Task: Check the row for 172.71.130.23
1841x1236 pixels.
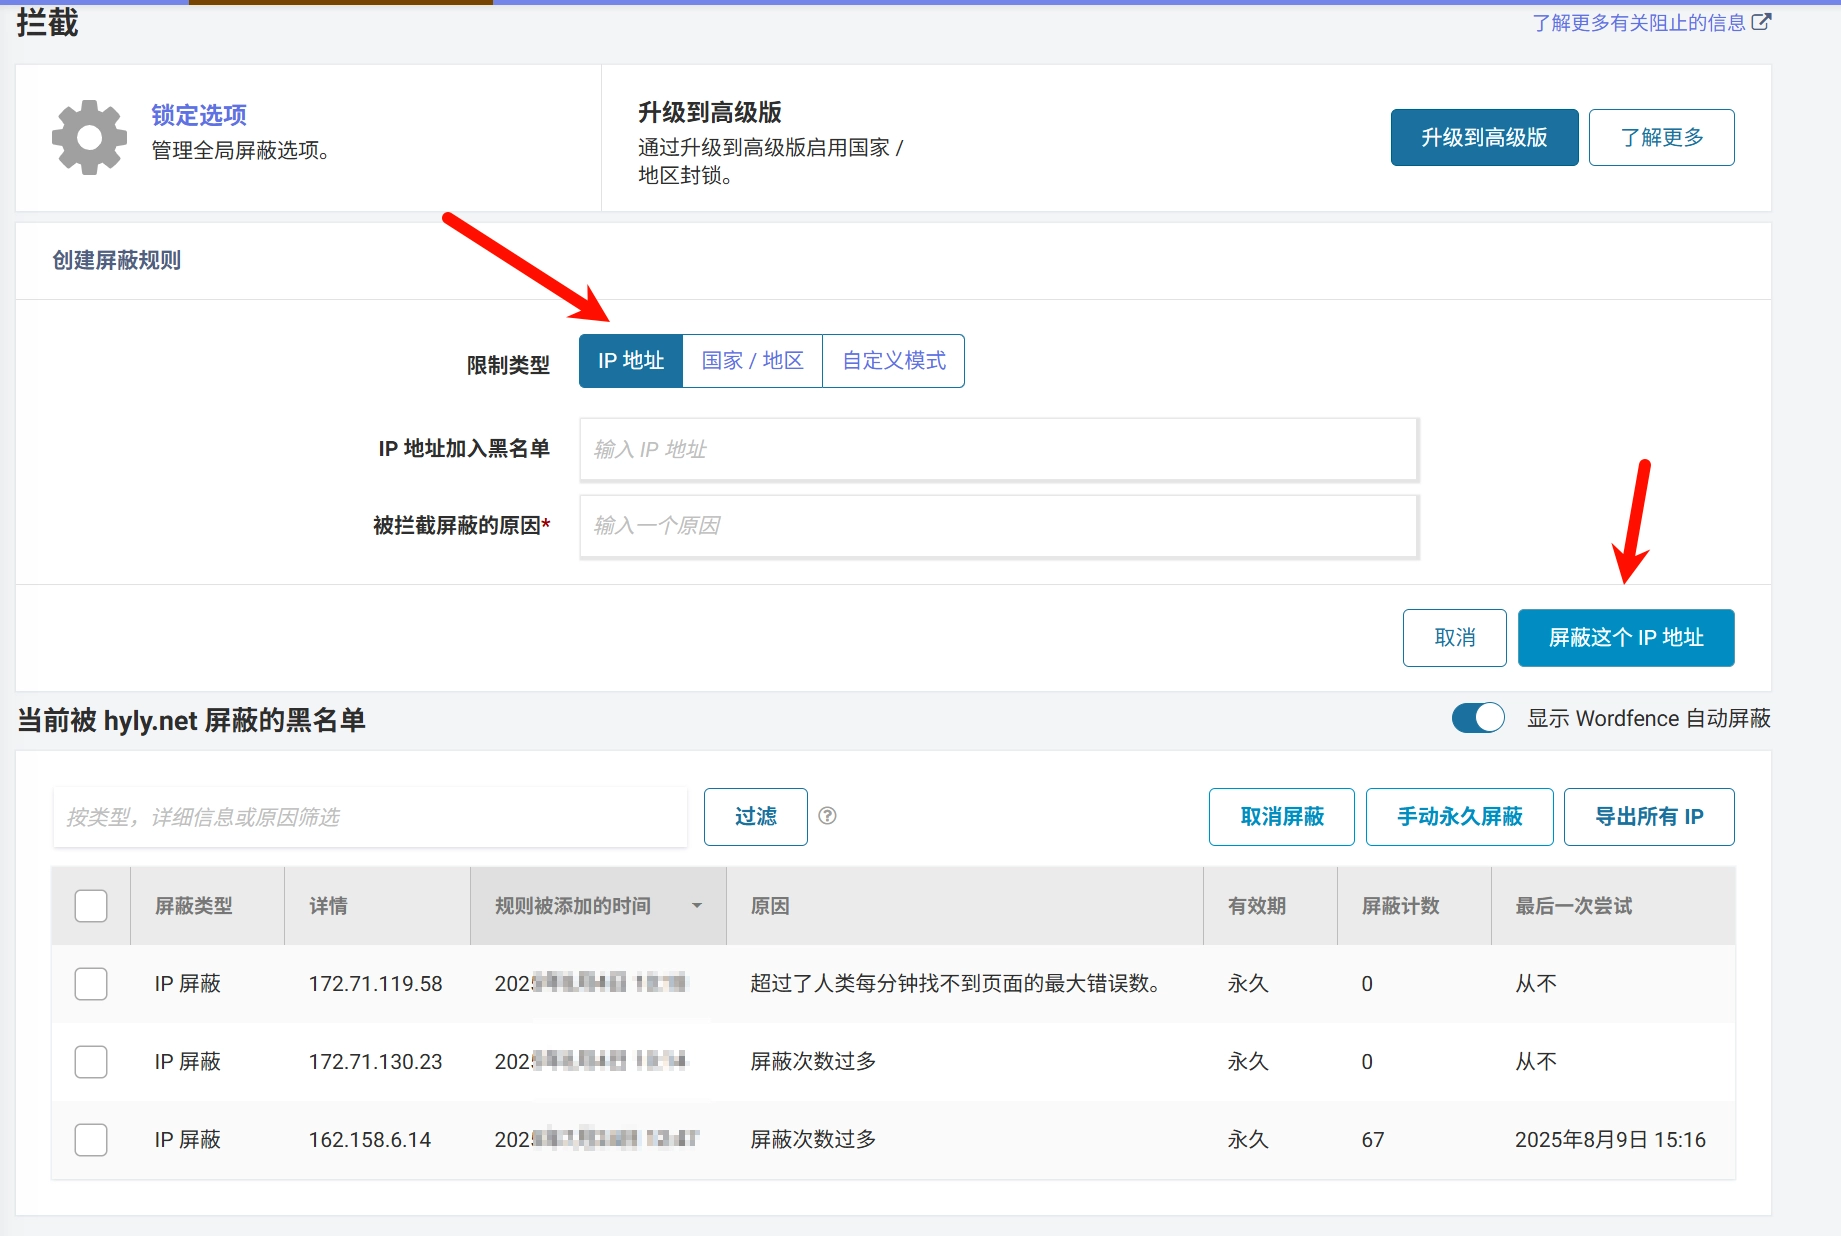Action: pyautogui.click(x=91, y=1062)
